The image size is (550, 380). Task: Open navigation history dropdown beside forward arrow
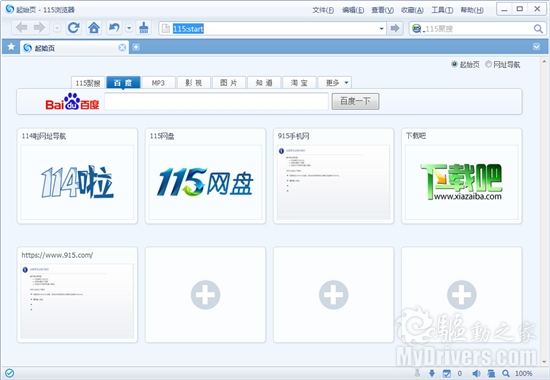[57, 28]
